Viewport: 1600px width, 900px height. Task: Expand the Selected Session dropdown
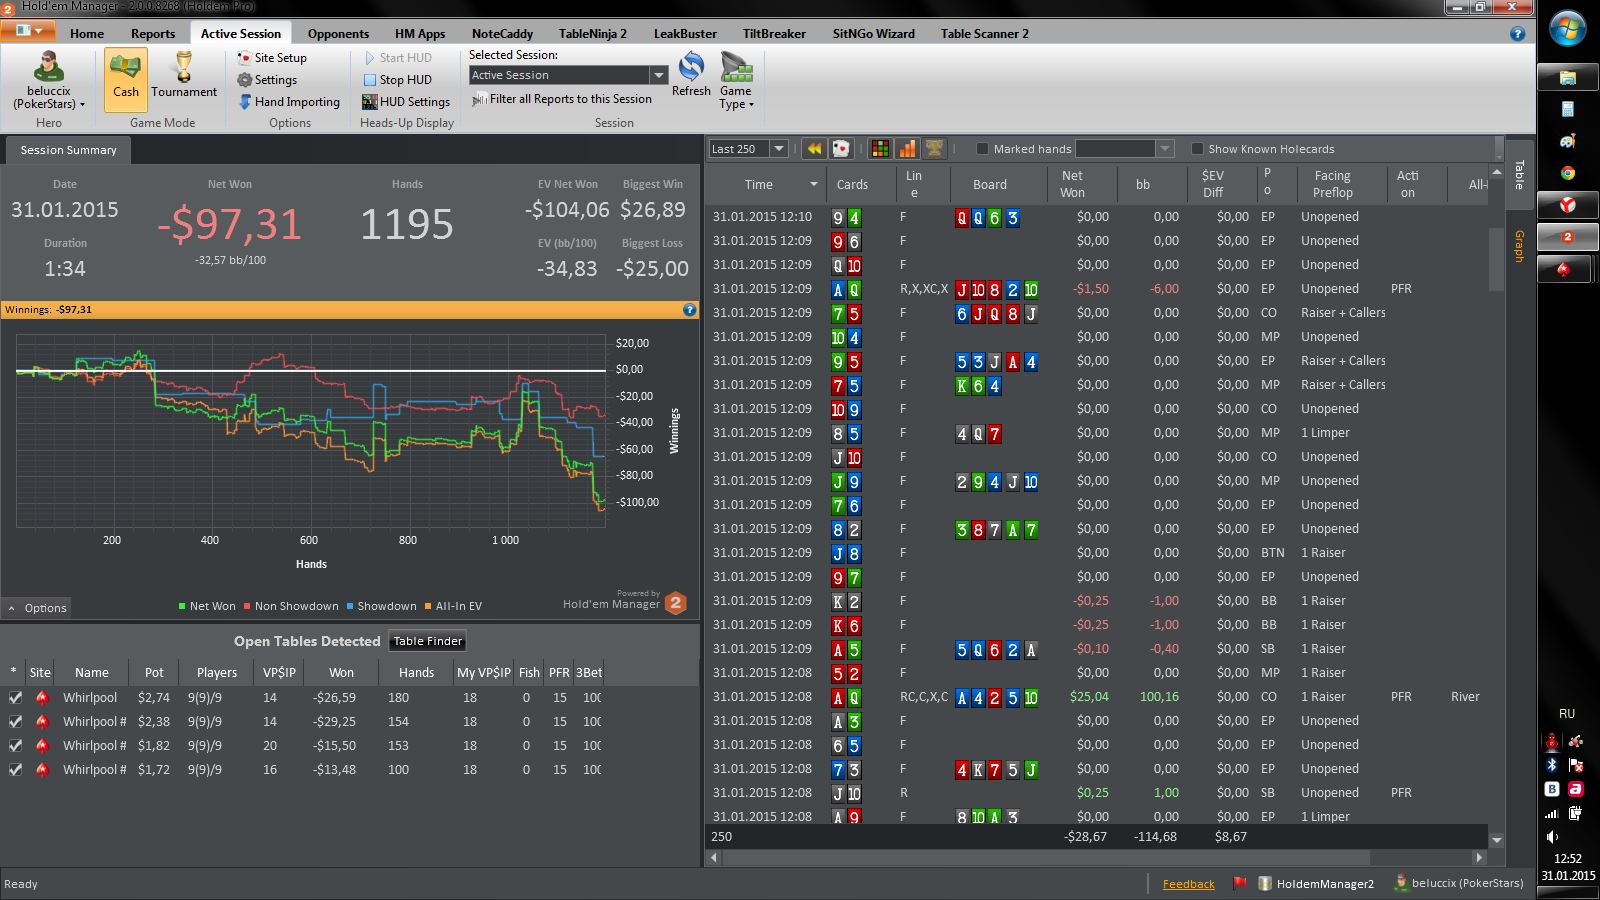click(659, 75)
